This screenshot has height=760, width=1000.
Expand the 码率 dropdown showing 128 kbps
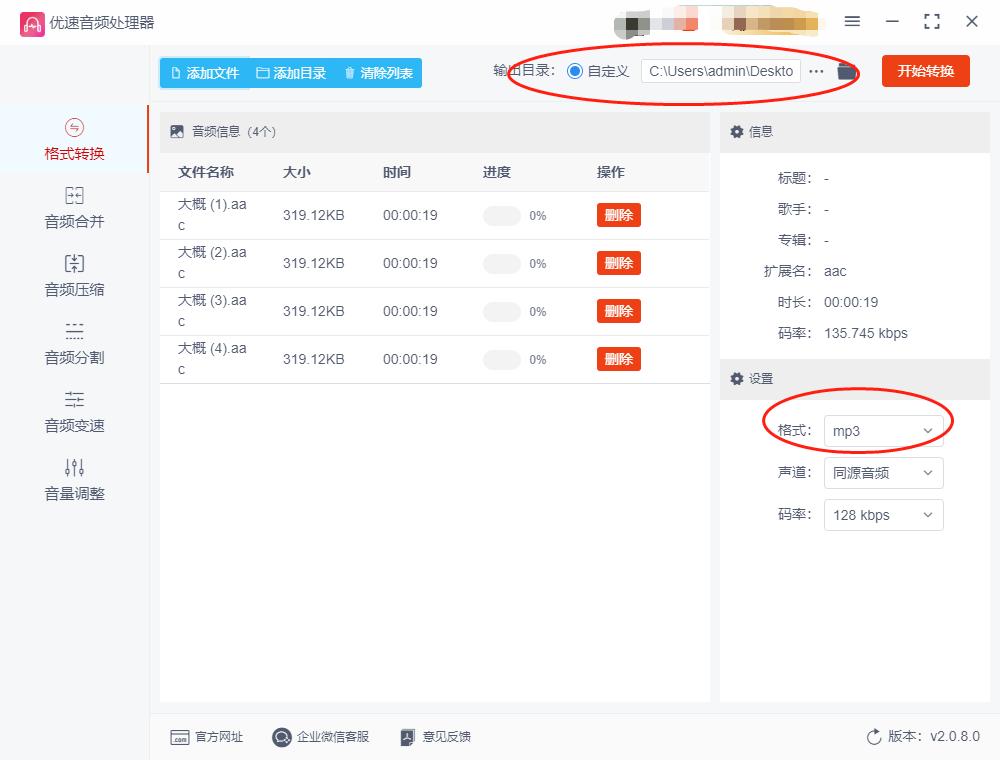pos(884,515)
